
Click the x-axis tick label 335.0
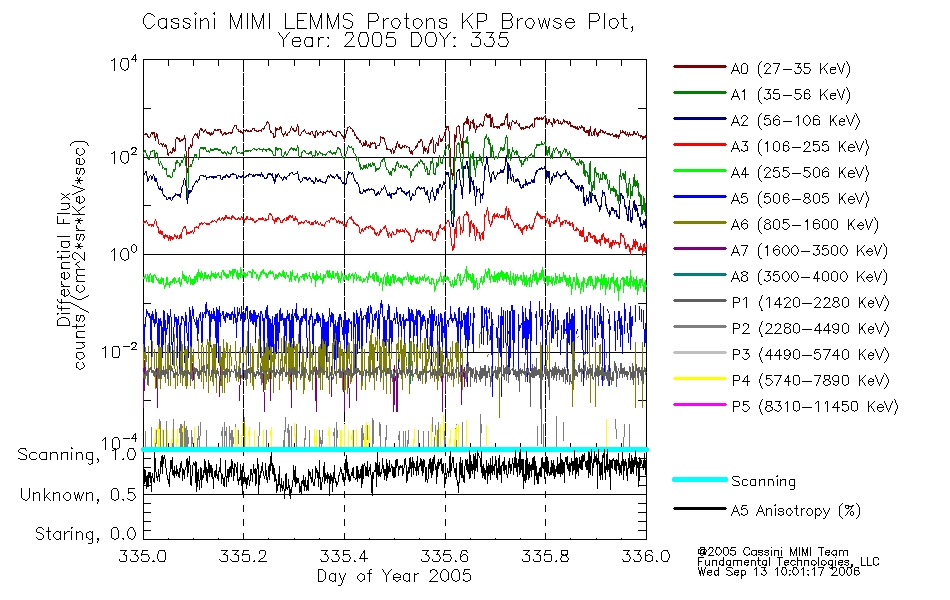[143, 556]
